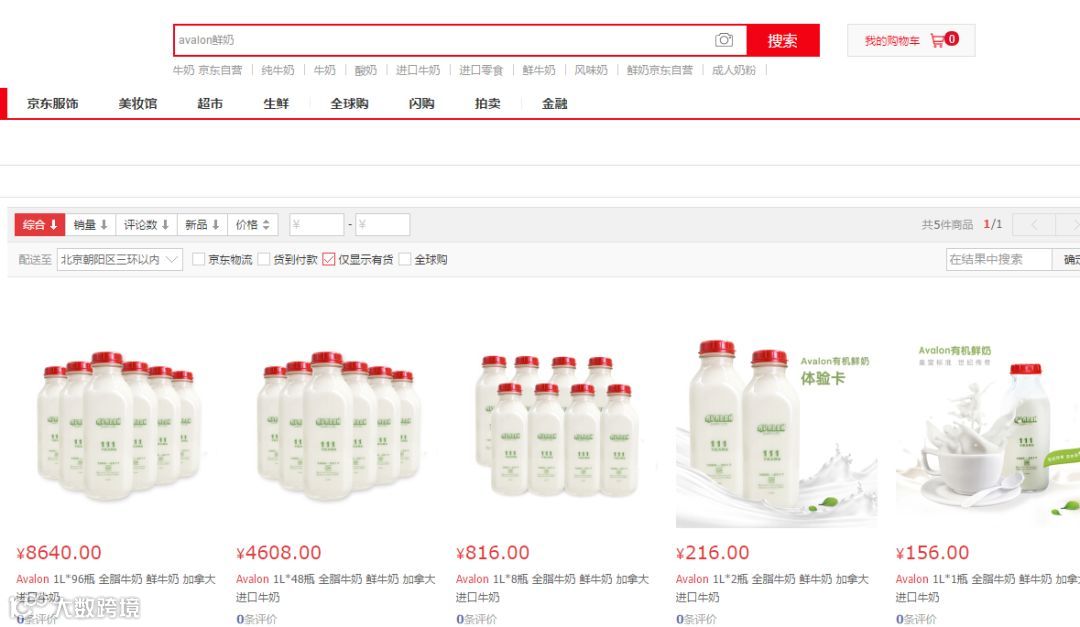The image size is (1080, 627).
Task: Sort results by 销量
Action: [x=90, y=225]
